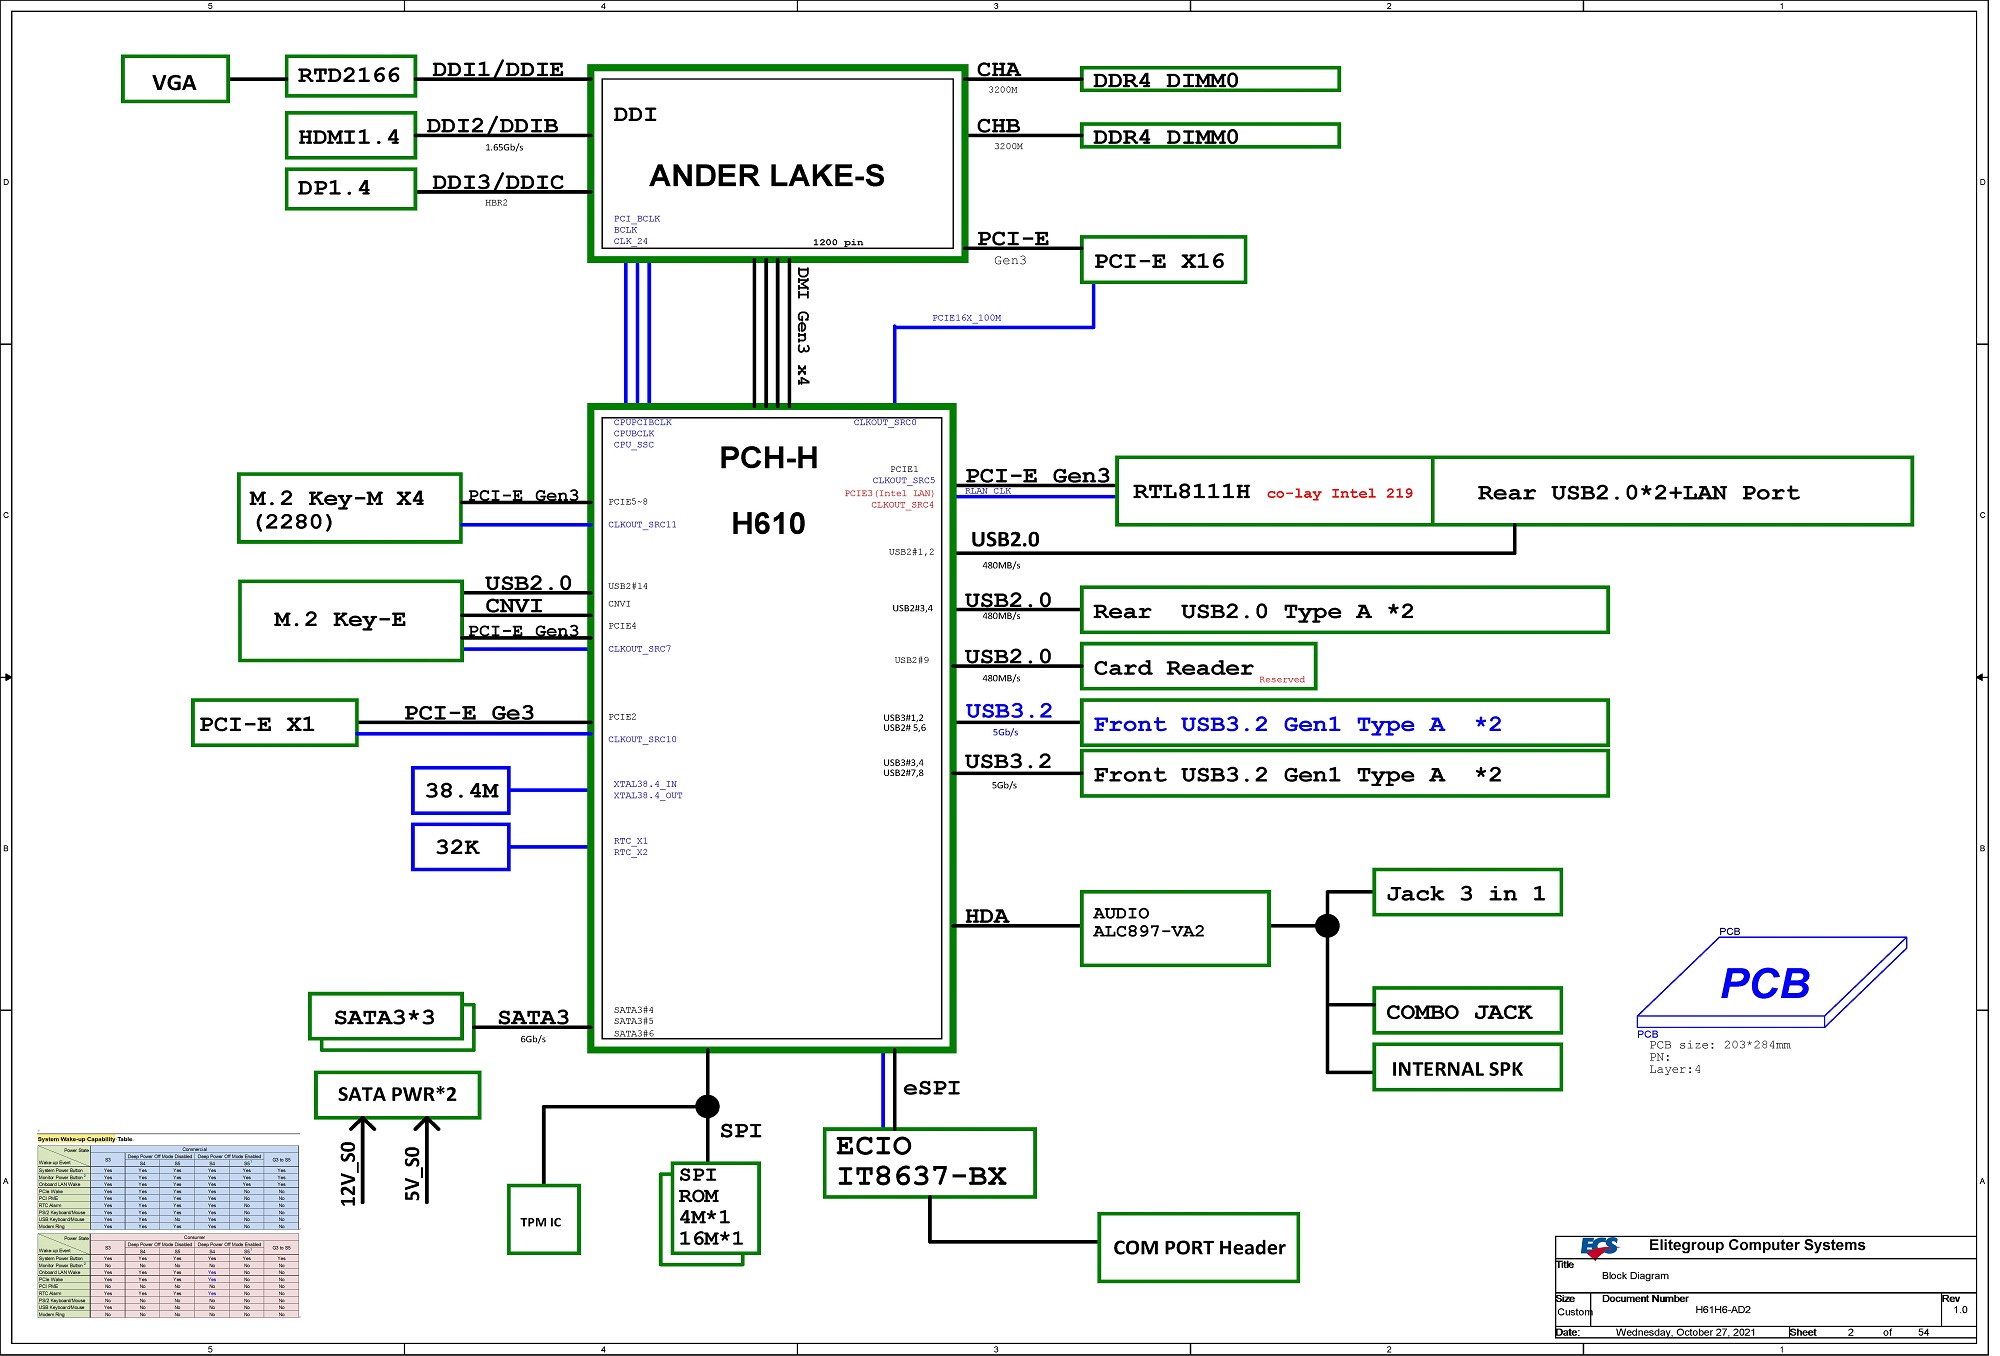Select the 38.4M crystal block
Screen dimensions: 2000x1356
coord(461,790)
